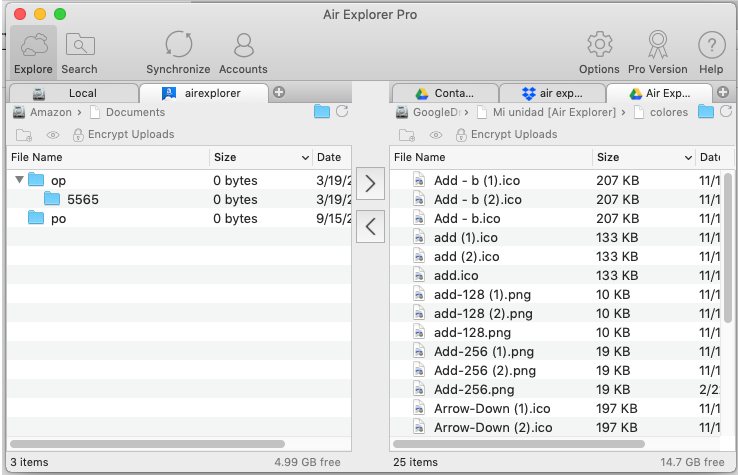
Task: Sort right pane by Date column
Action: tap(710, 157)
